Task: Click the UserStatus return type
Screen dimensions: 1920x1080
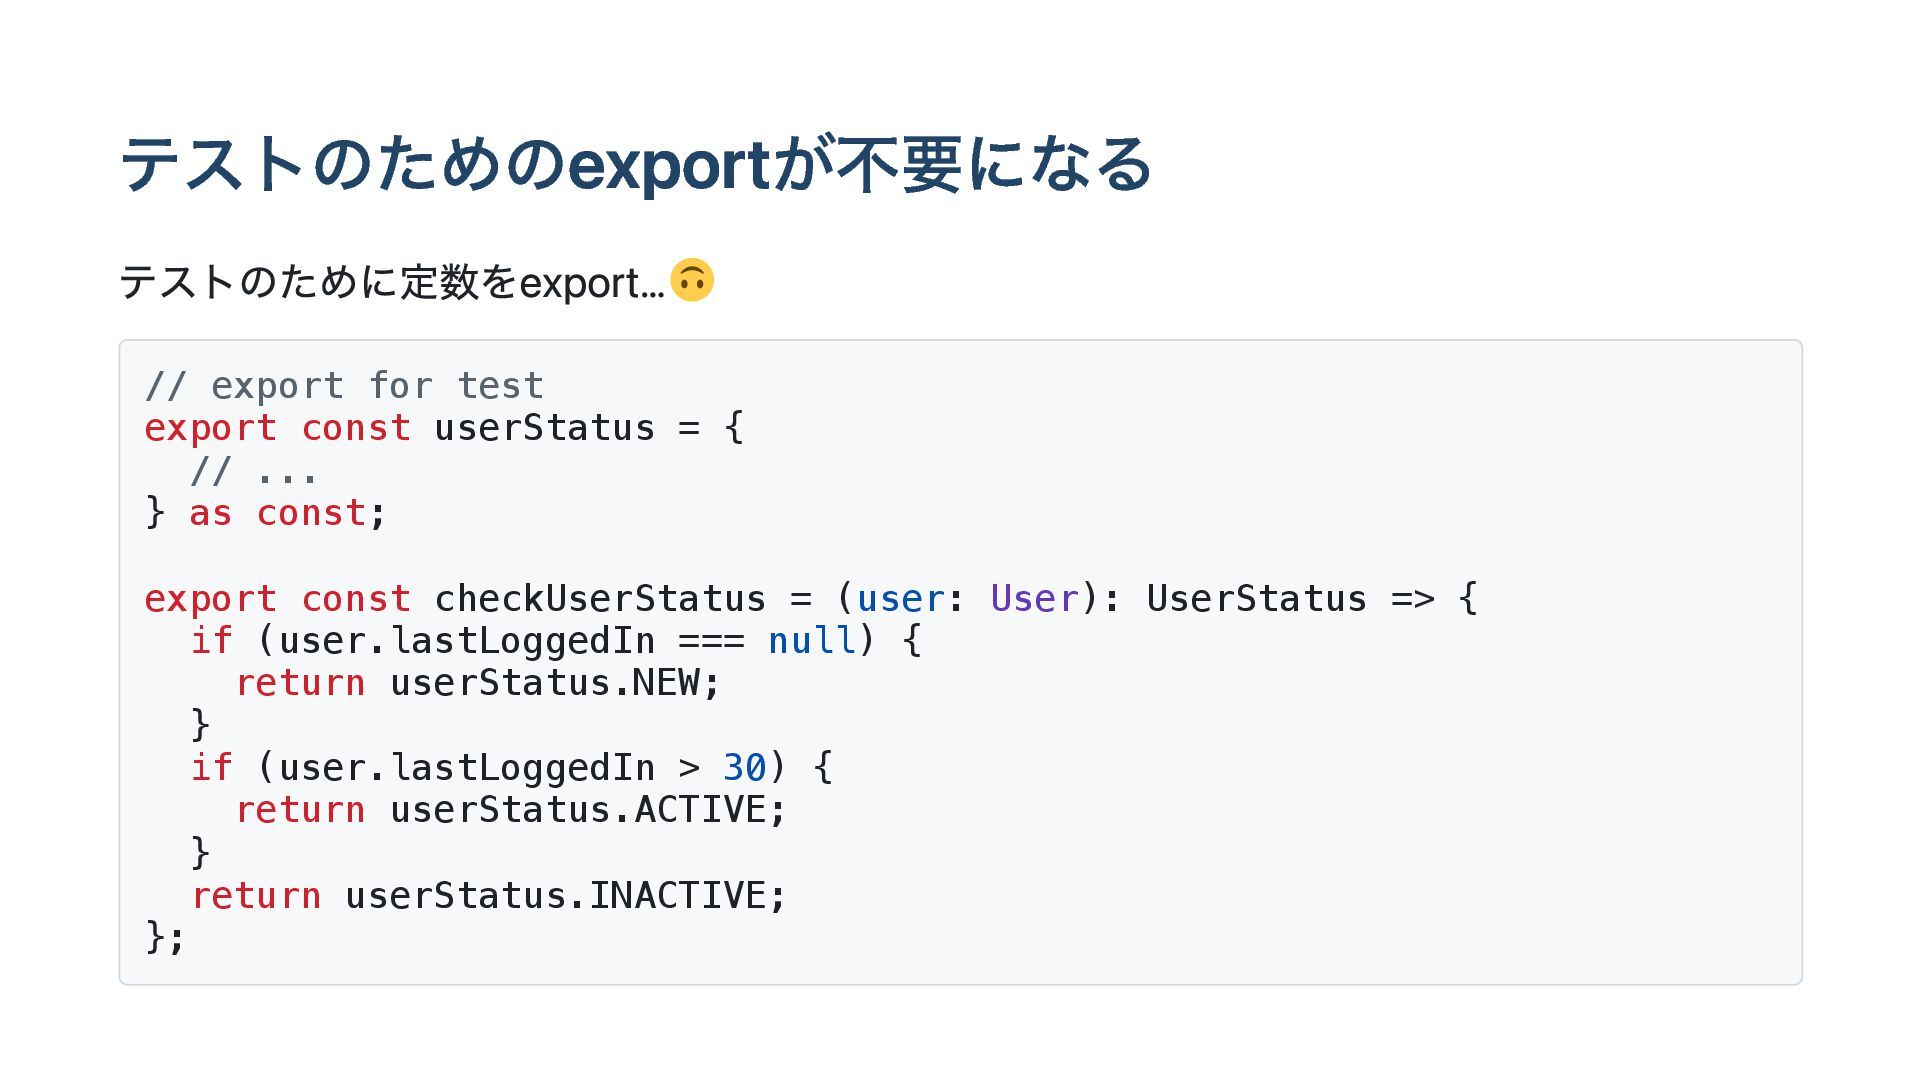Action: coord(1256,598)
